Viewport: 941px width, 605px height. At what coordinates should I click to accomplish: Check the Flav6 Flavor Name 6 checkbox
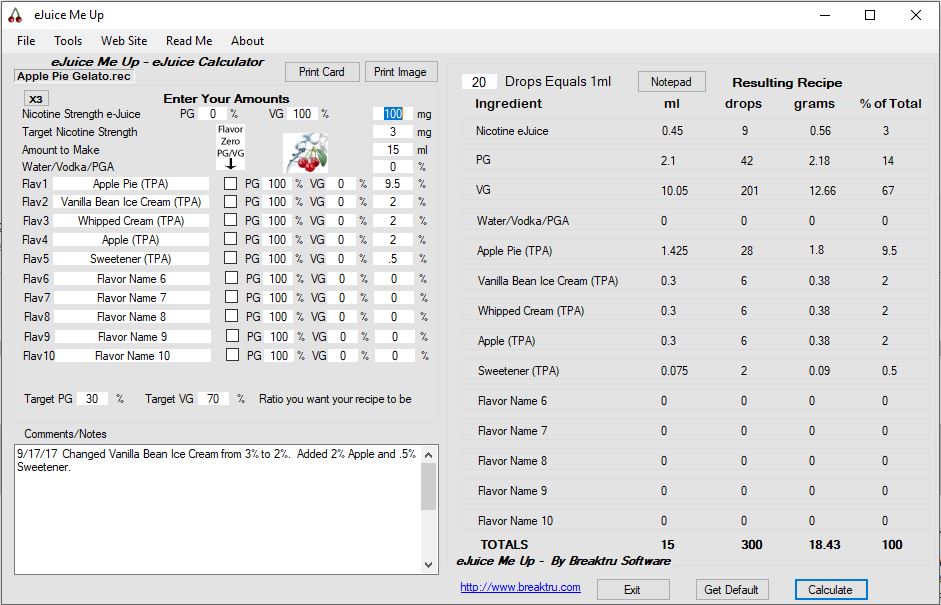[x=231, y=278]
